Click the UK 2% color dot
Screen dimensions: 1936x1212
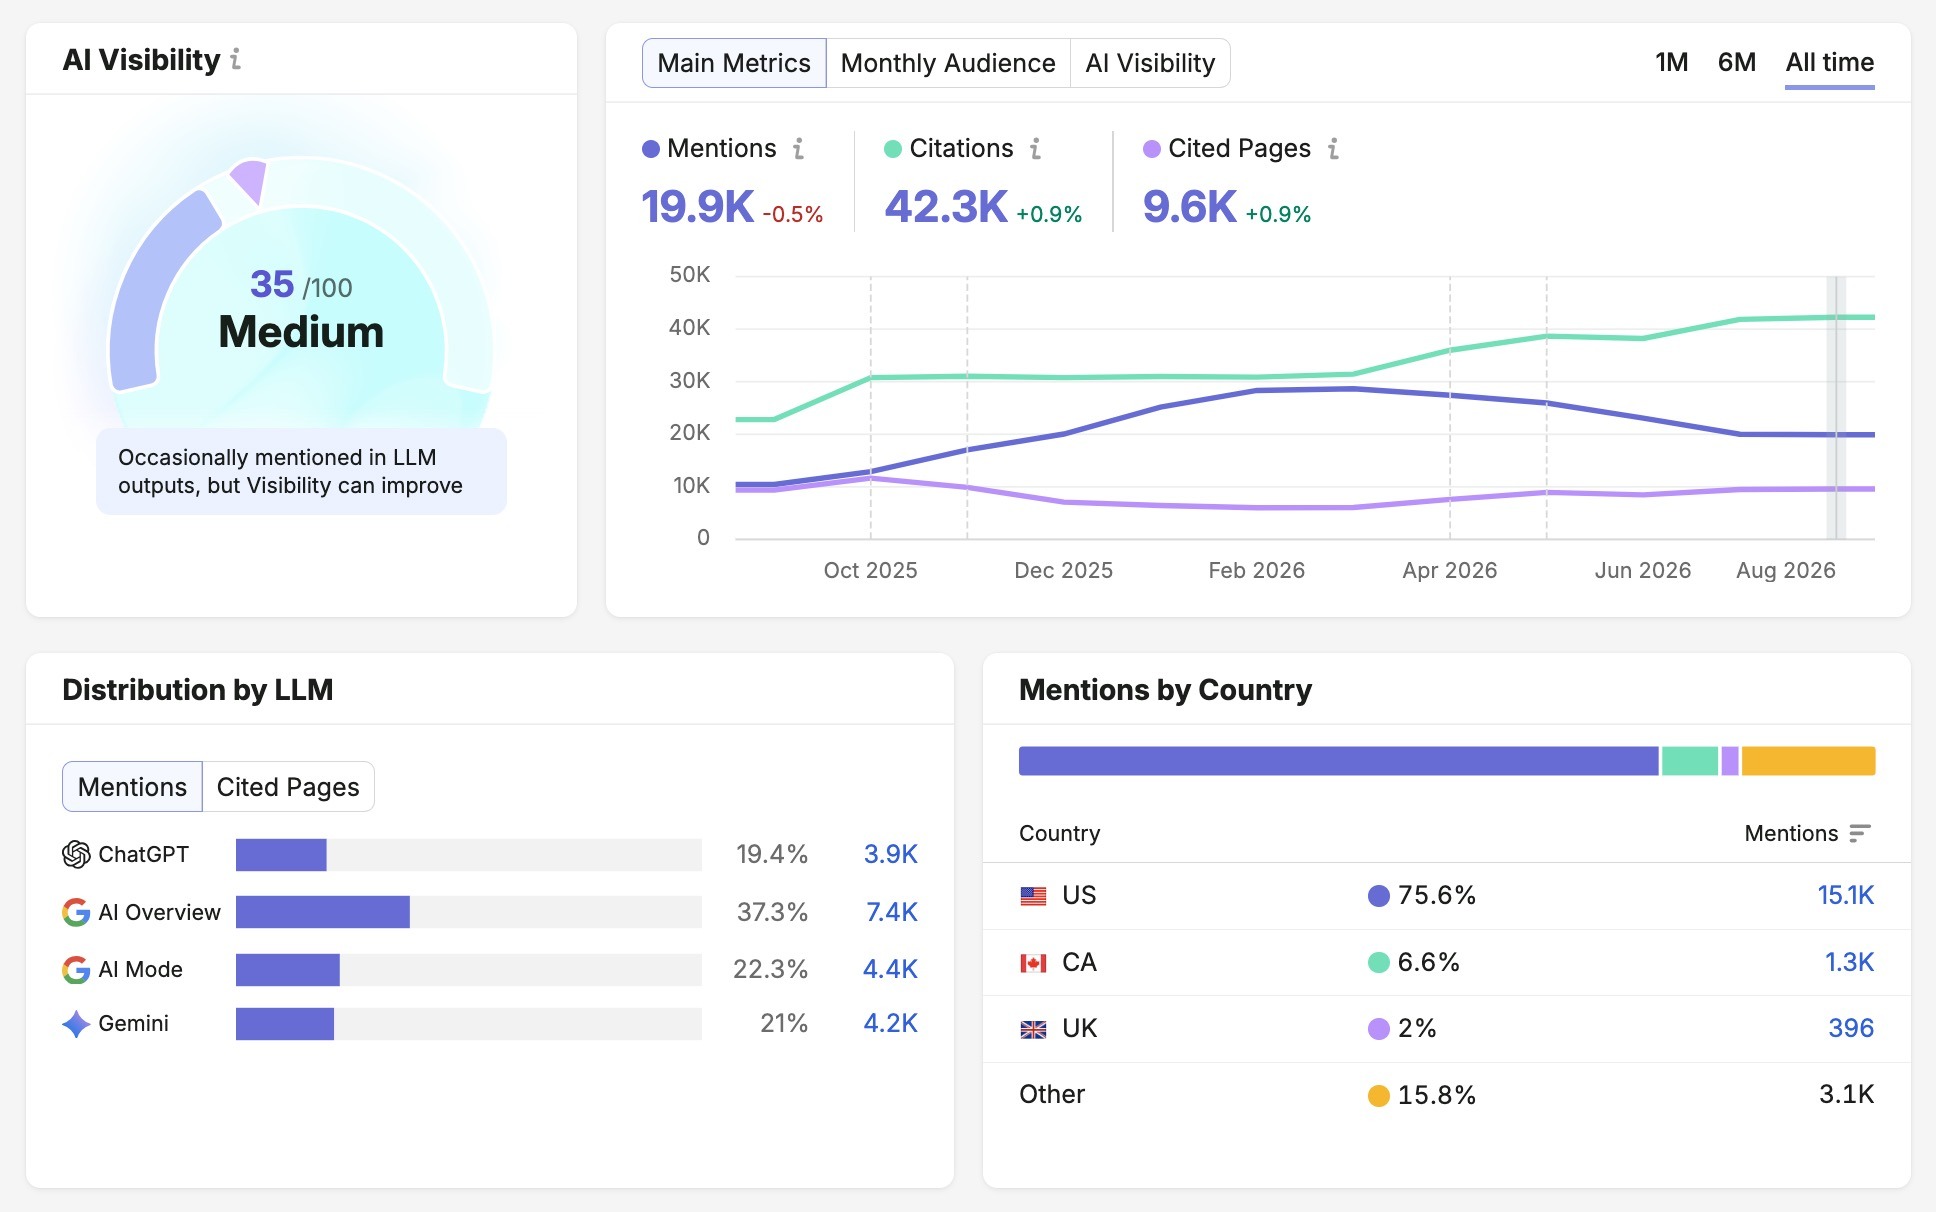coord(1379,1029)
